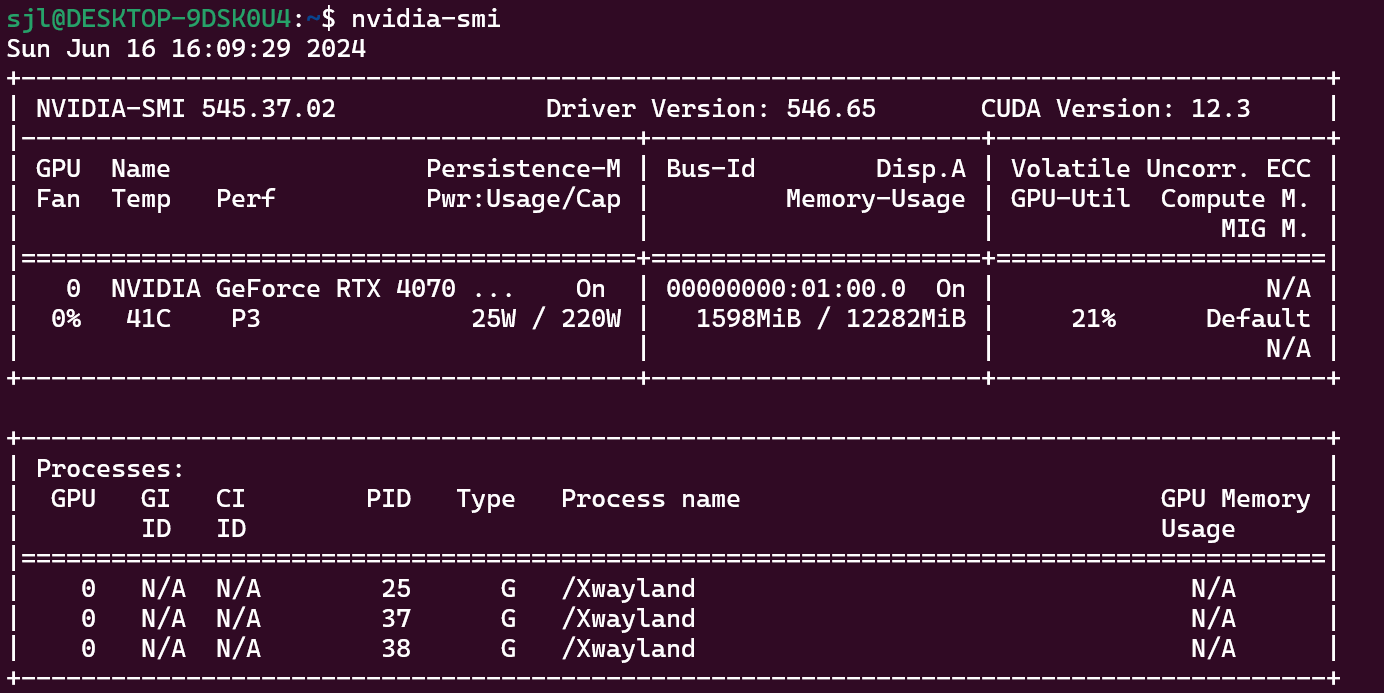
Task: Click the Driver Version 546.65 text
Action: pos(710,109)
